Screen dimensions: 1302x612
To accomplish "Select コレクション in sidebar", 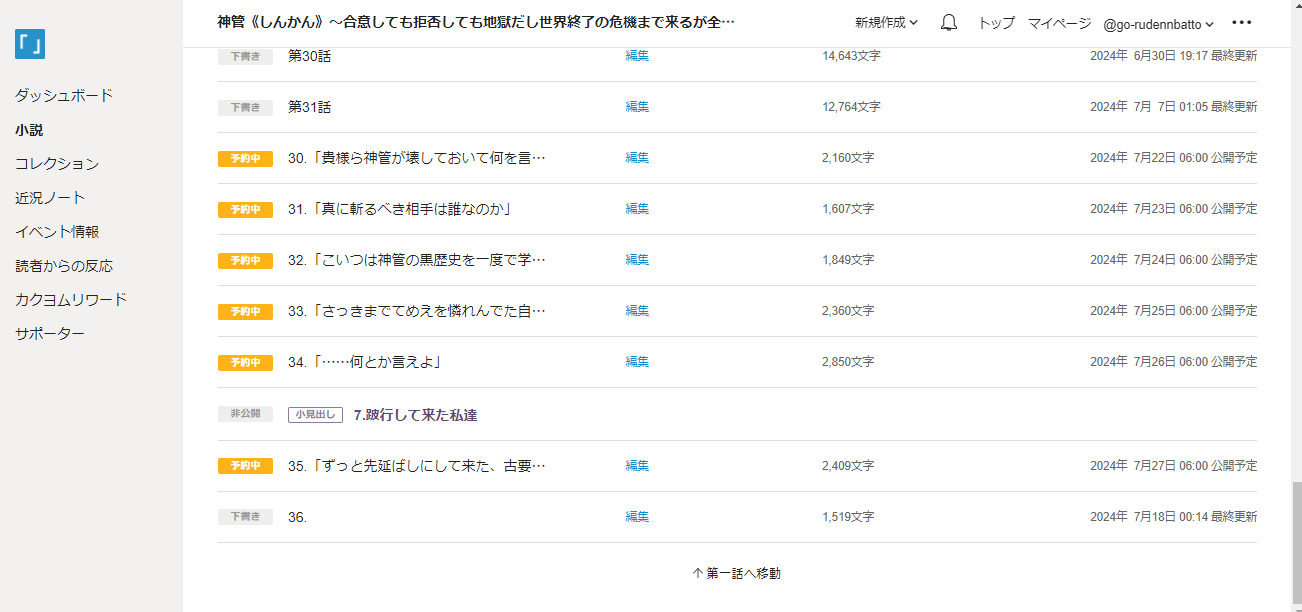I will (x=57, y=164).
